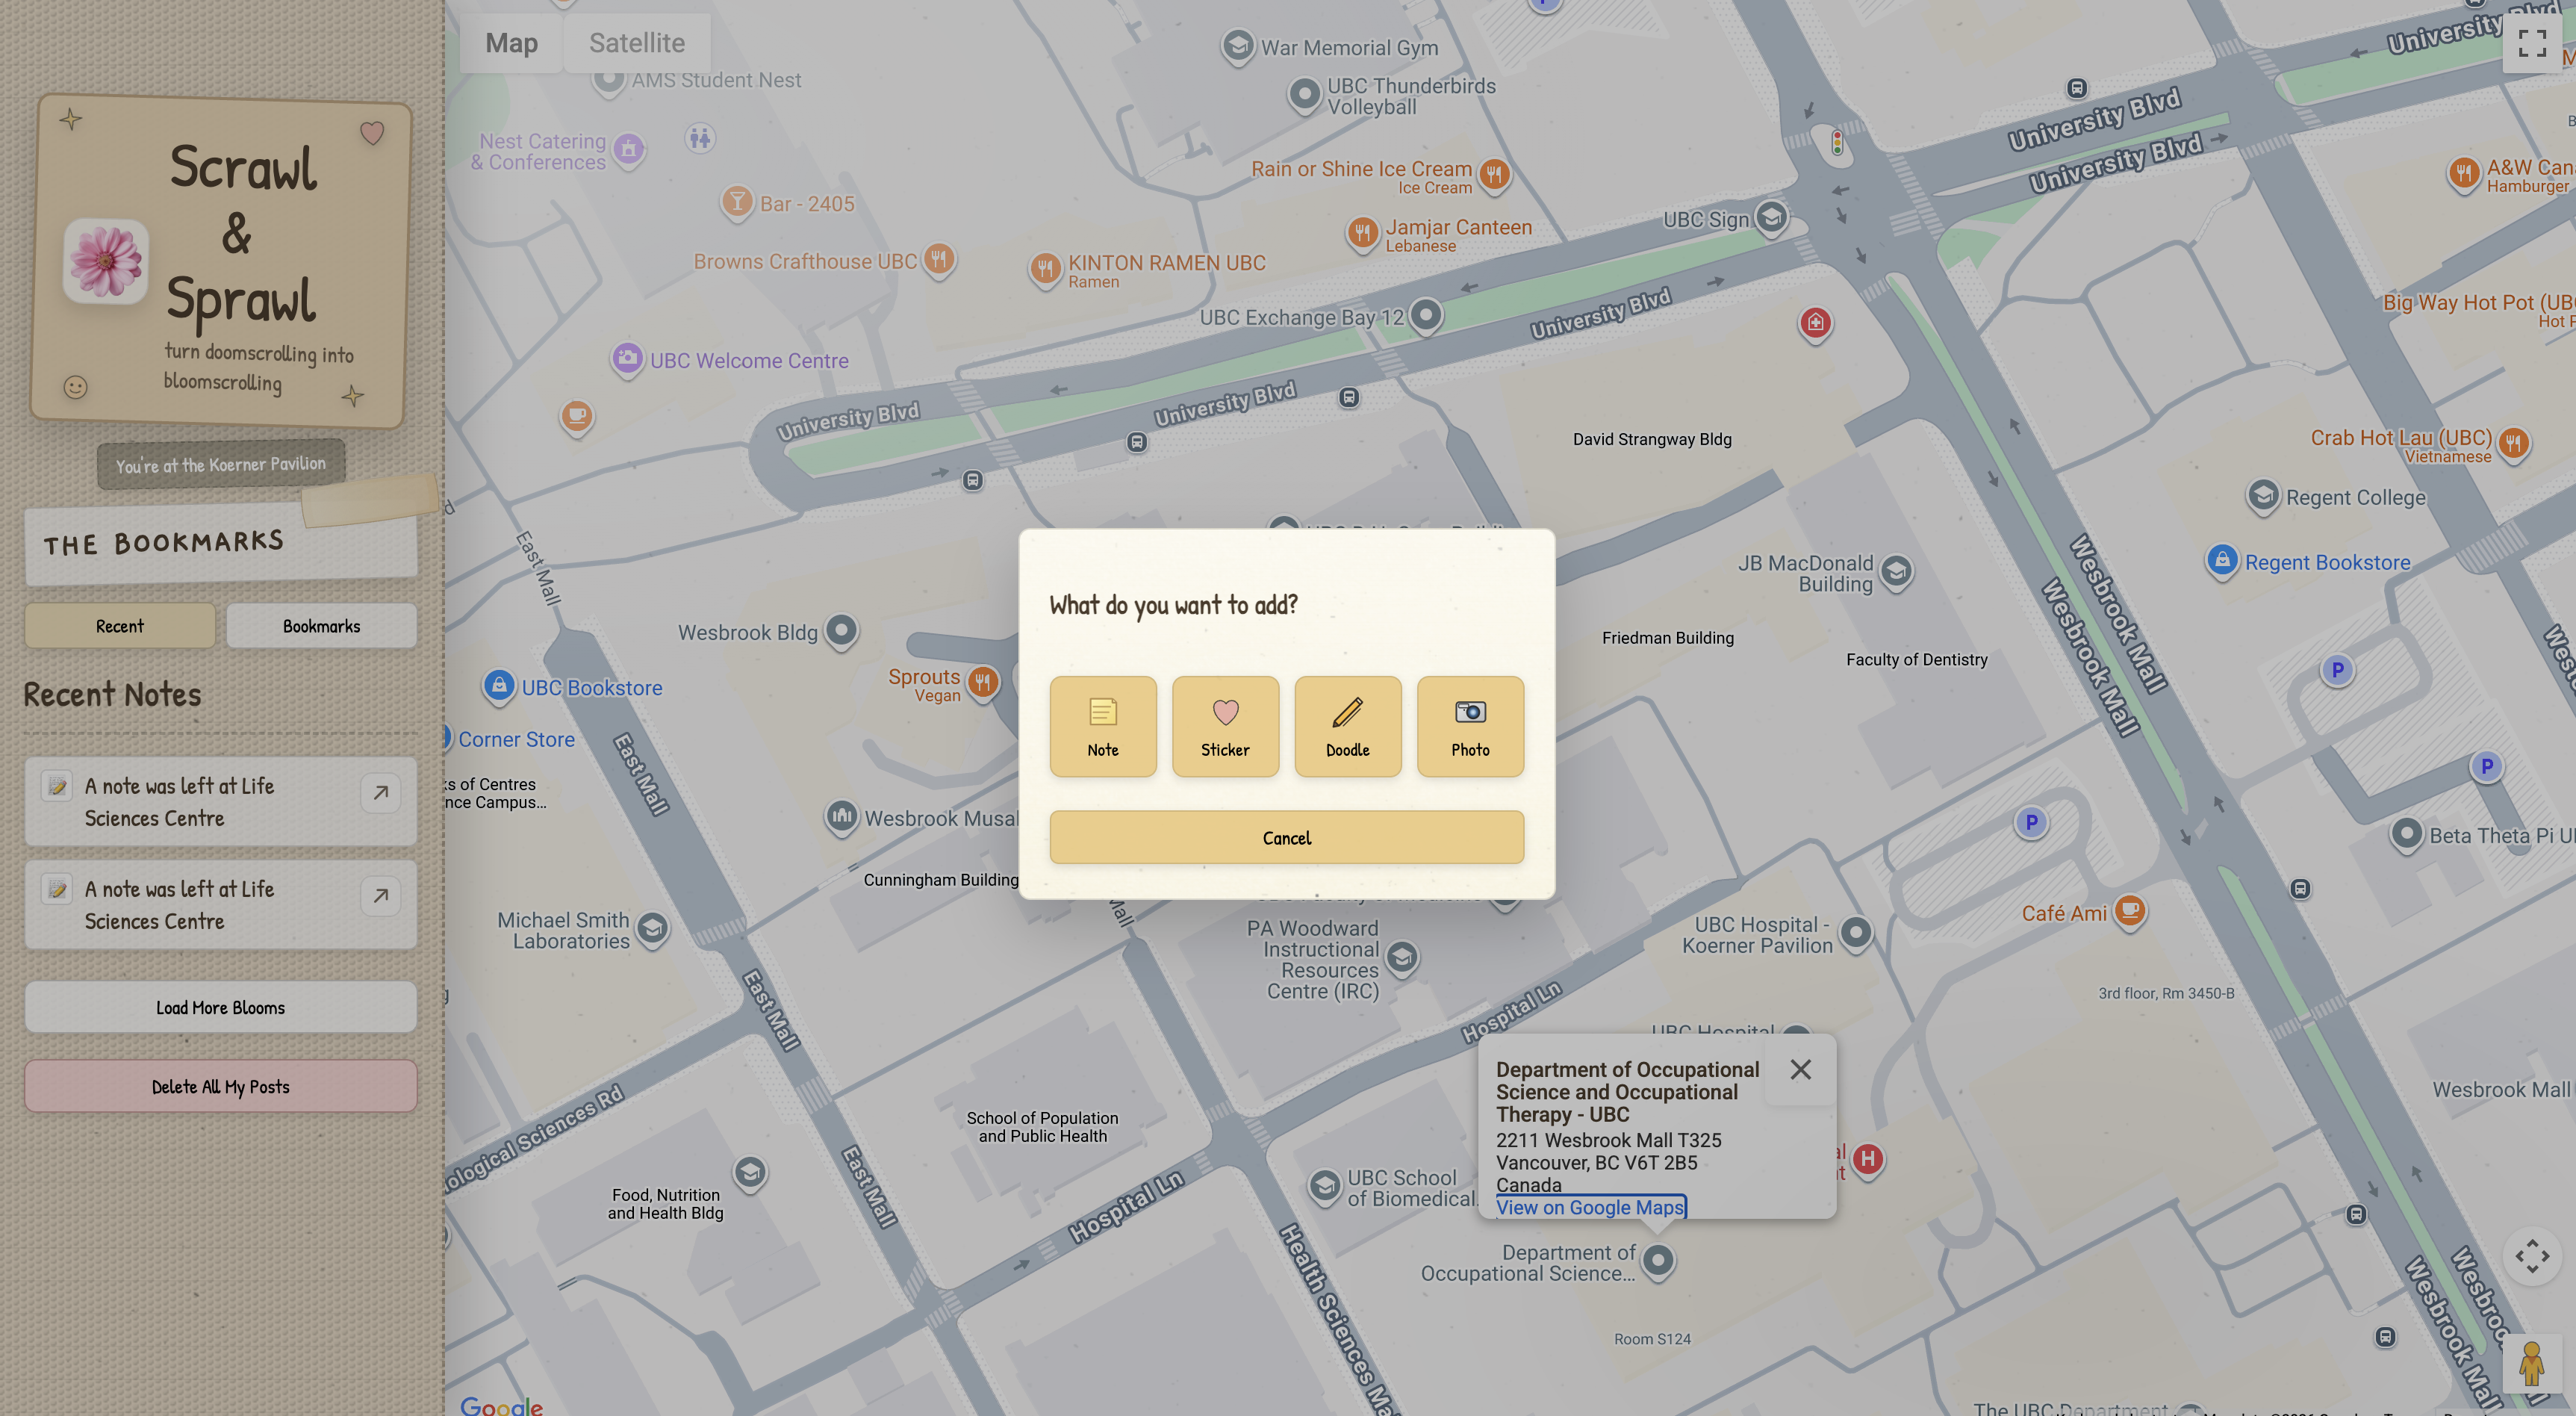
Task: Select the Map view type
Action: pyautogui.click(x=511, y=43)
